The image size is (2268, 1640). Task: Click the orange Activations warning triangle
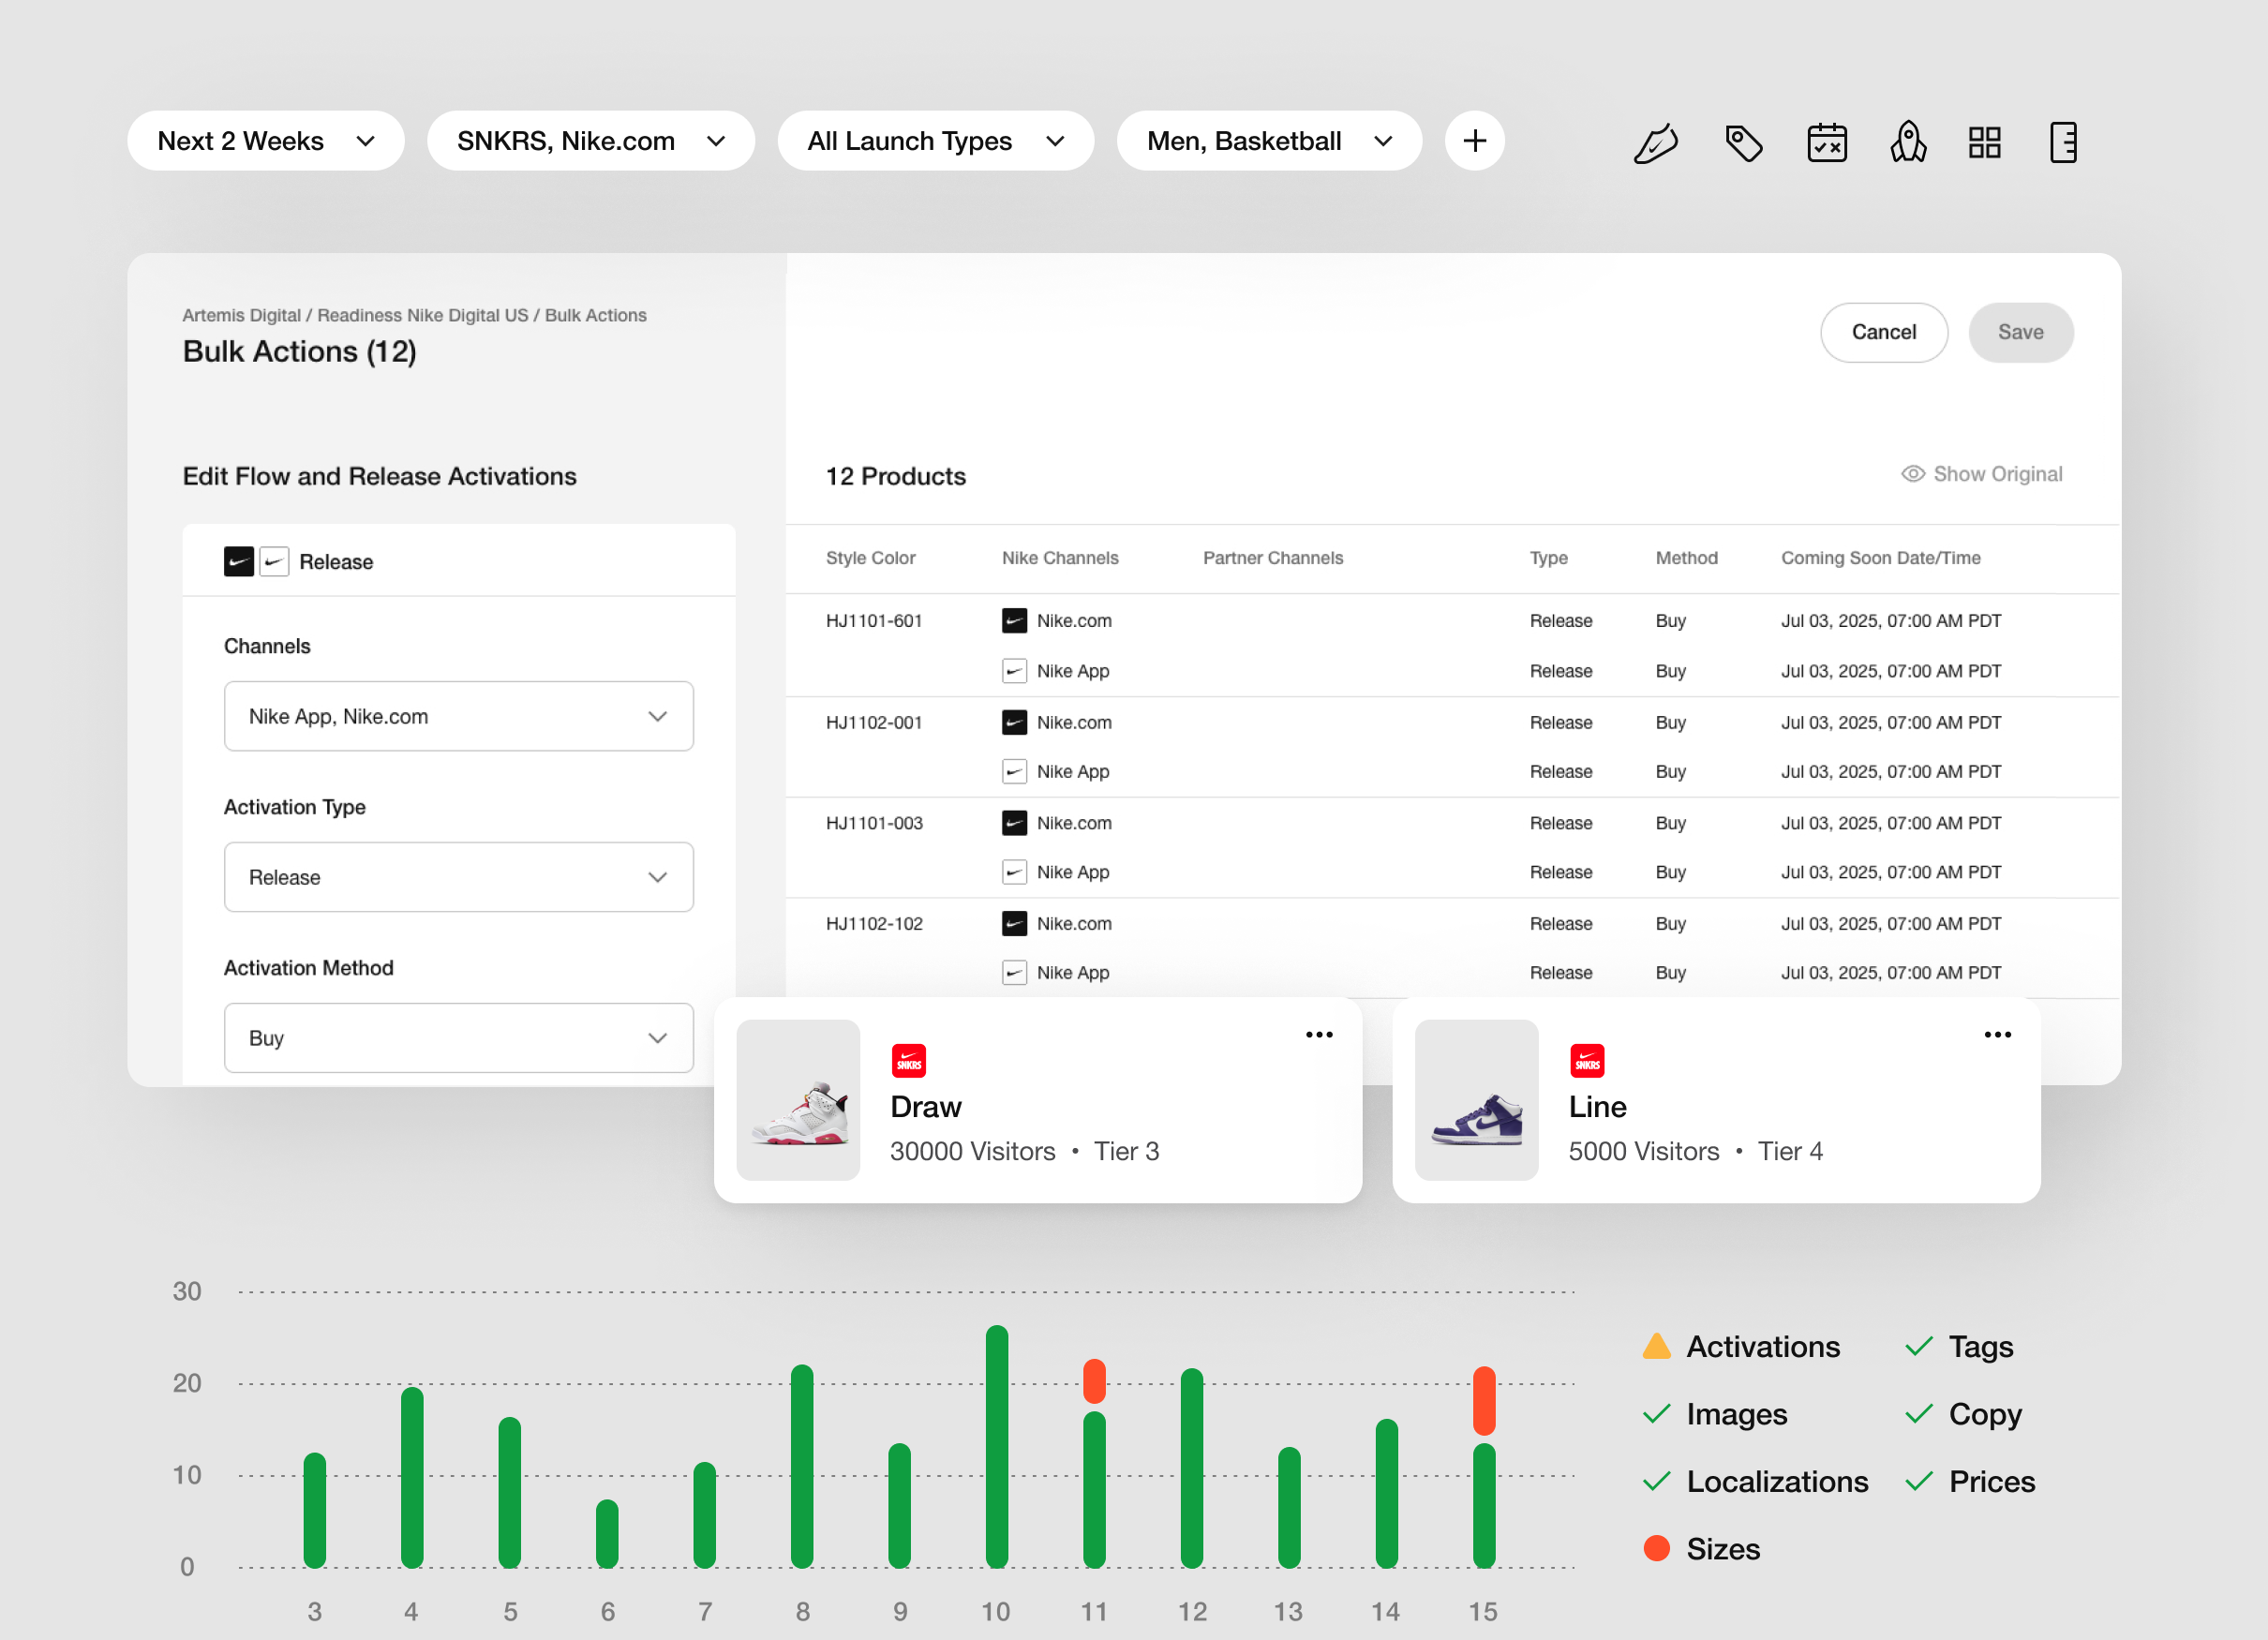[1656, 1346]
